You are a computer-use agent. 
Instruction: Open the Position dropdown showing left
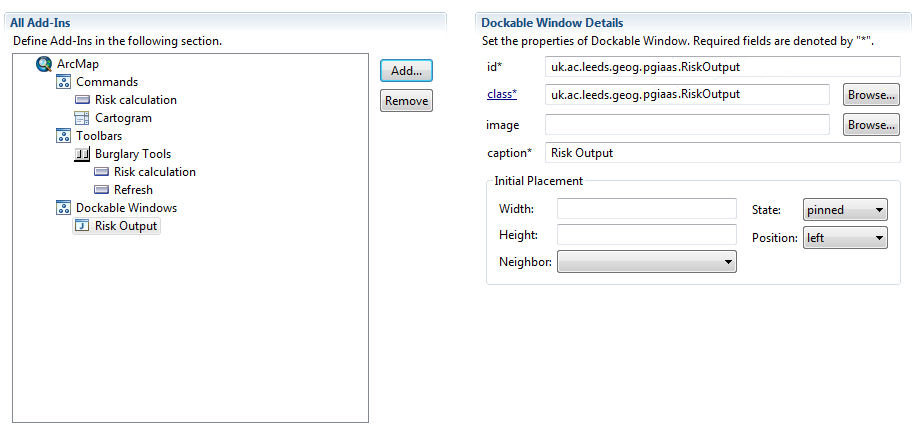845,238
